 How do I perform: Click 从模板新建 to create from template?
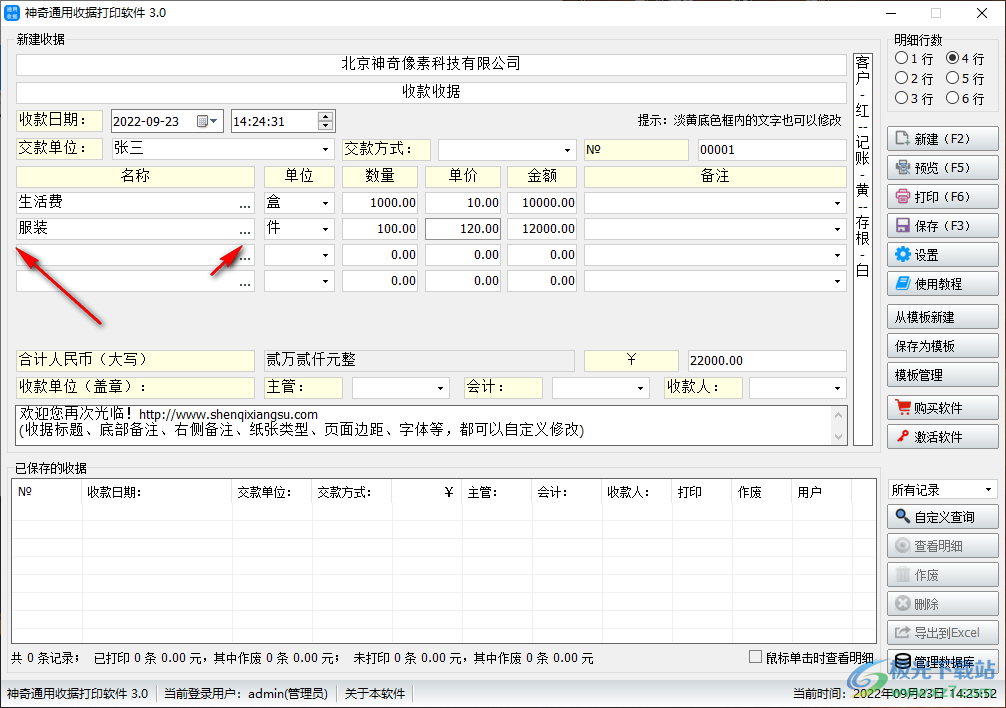pos(941,316)
